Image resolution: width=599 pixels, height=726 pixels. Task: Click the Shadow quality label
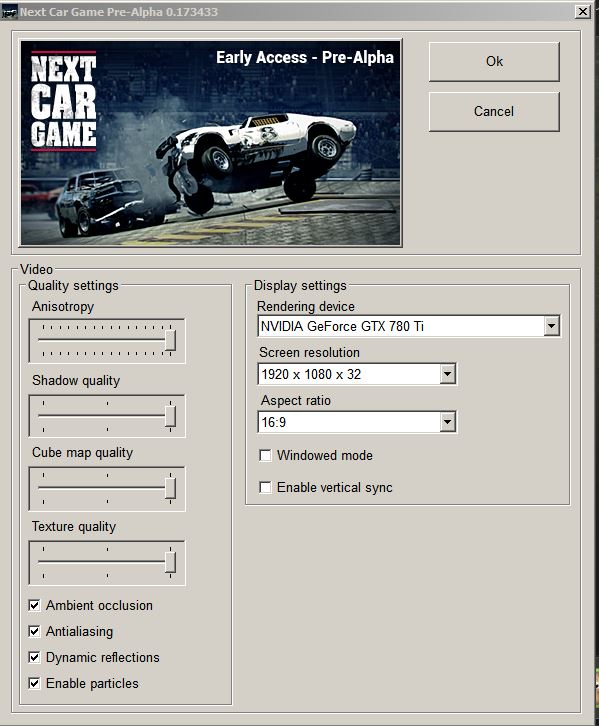[x=76, y=381]
